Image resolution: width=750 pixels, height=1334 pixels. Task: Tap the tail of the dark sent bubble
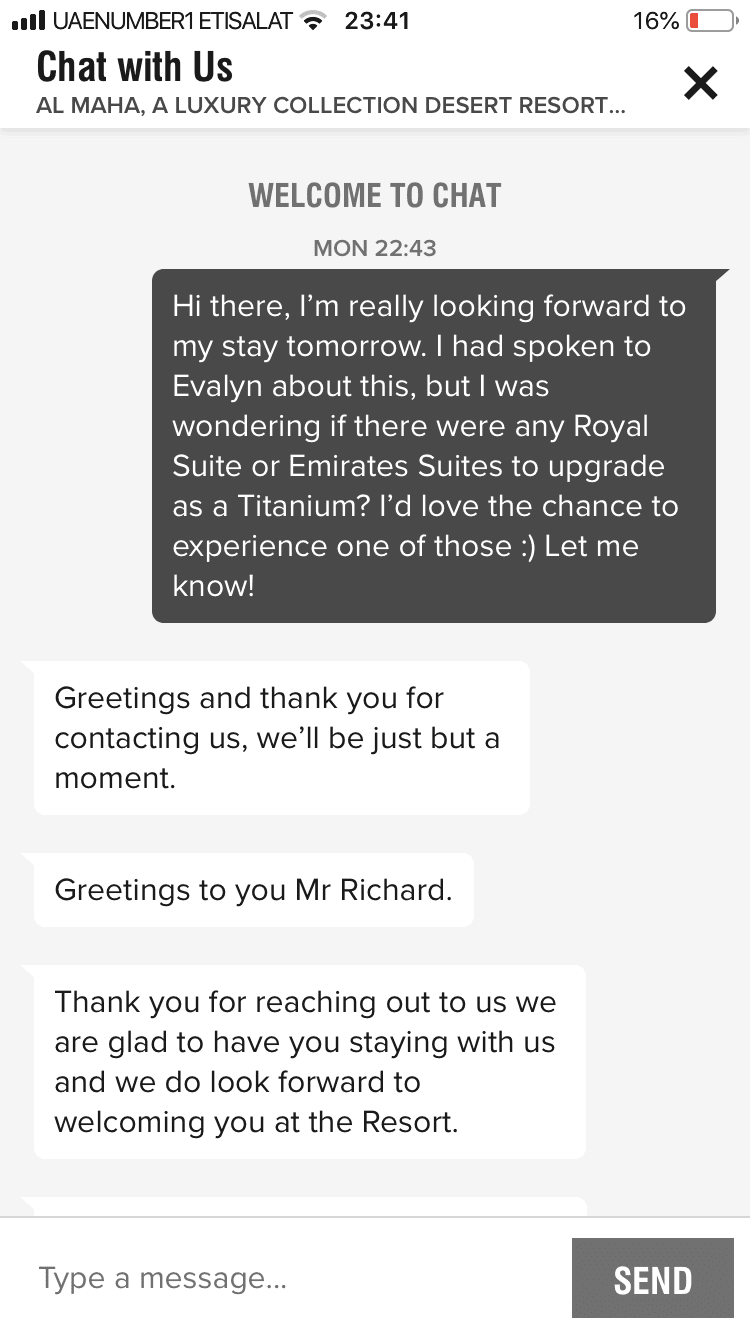coord(722,274)
